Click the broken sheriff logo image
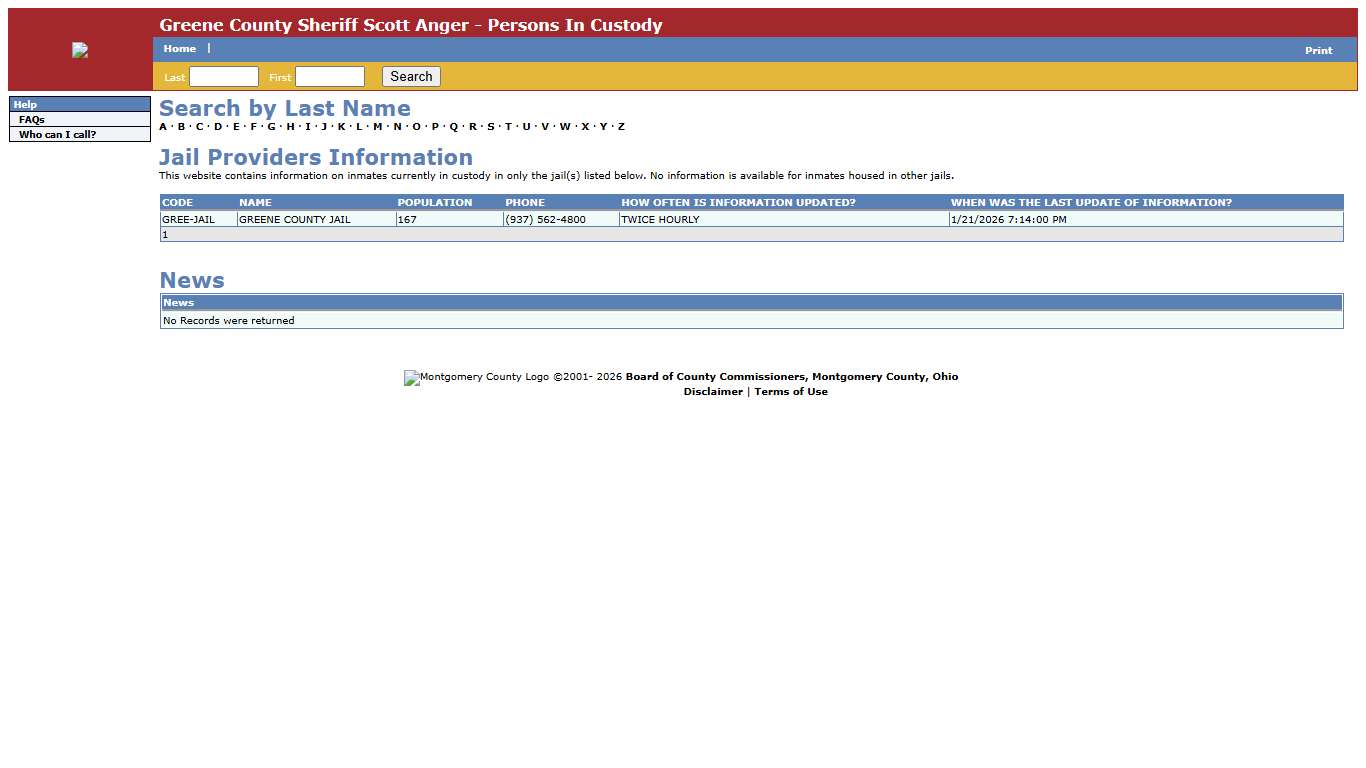This screenshot has width=1366, height=768. (x=80, y=50)
